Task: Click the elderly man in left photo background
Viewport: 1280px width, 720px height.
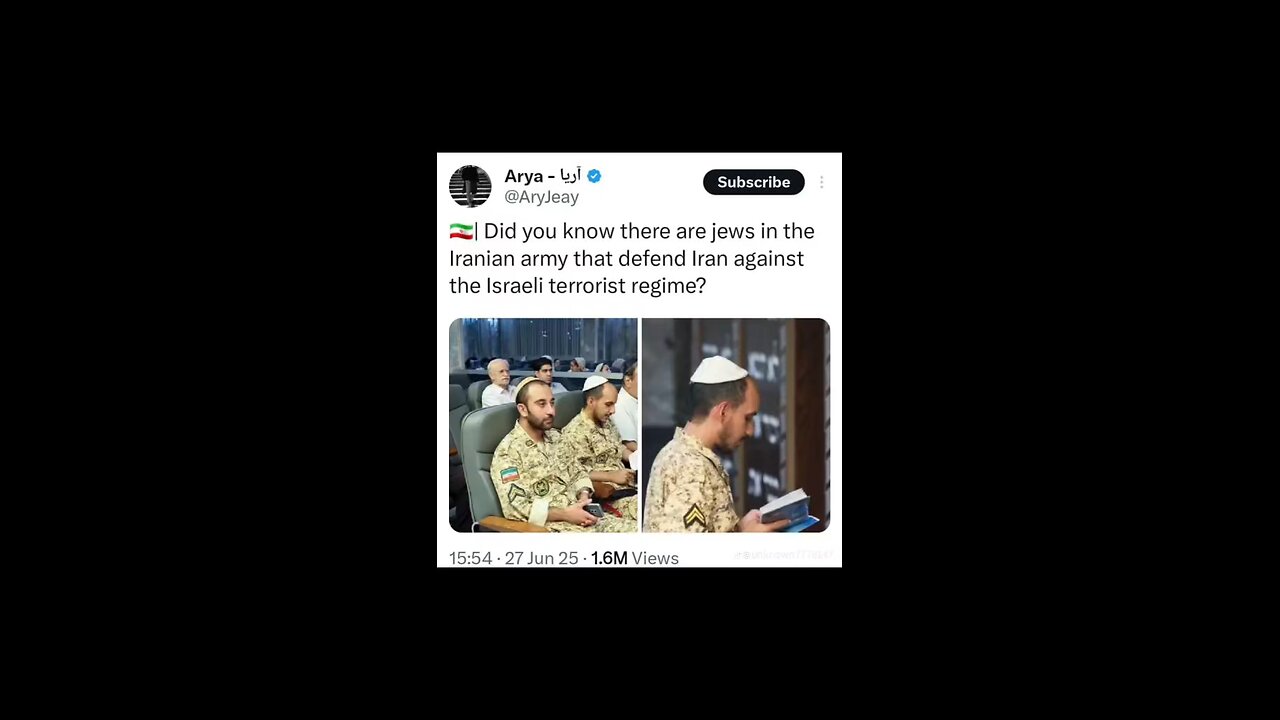Action: pyautogui.click(x=498, y=383)
